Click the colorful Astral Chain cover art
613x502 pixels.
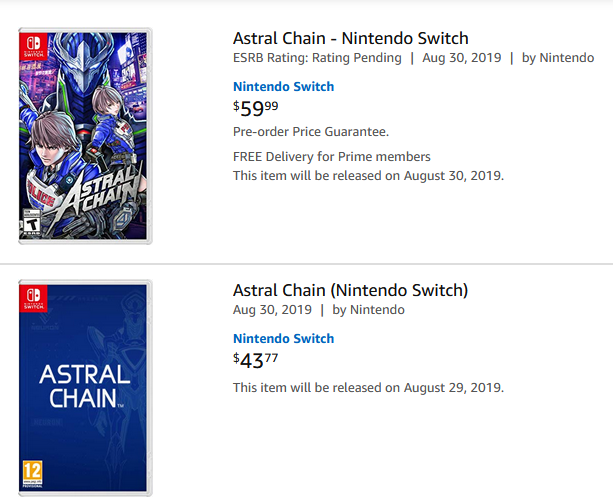[x=85, y=136]
